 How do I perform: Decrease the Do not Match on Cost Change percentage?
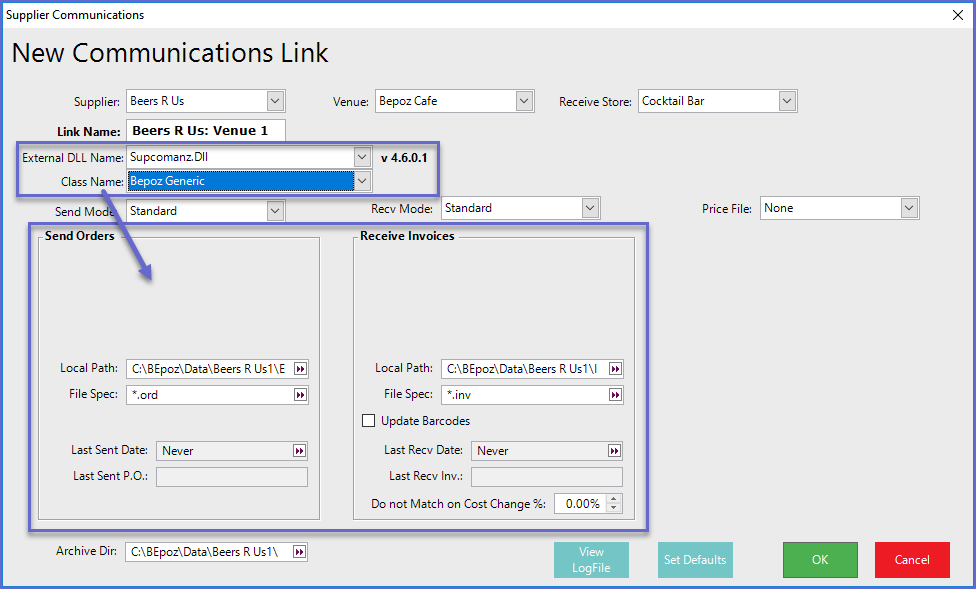point(614,508)
